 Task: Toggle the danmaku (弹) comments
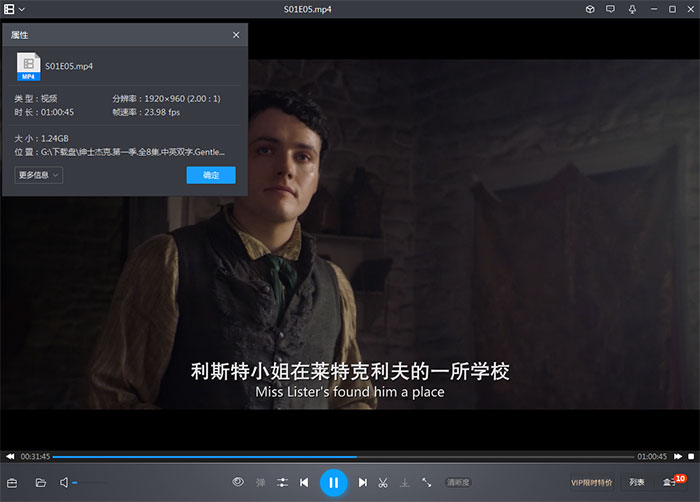click(x=261, y=483)
